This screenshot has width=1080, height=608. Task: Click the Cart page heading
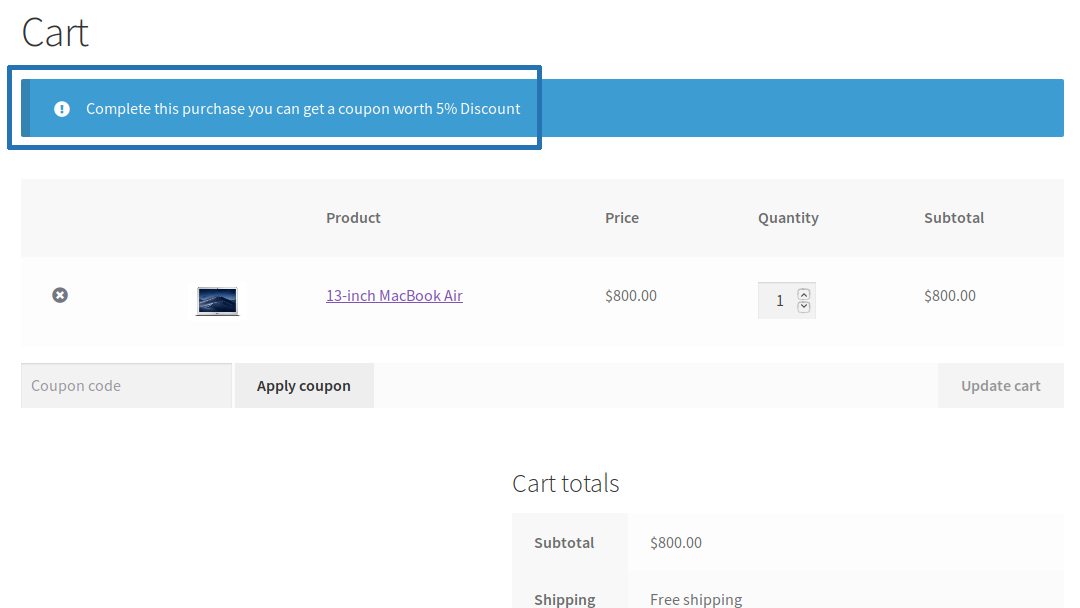[x=55, y=33]
